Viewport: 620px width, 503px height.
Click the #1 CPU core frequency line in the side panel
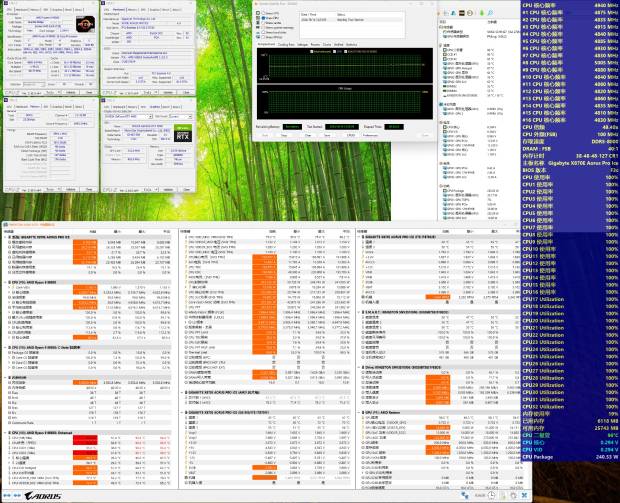coord(570,12)
